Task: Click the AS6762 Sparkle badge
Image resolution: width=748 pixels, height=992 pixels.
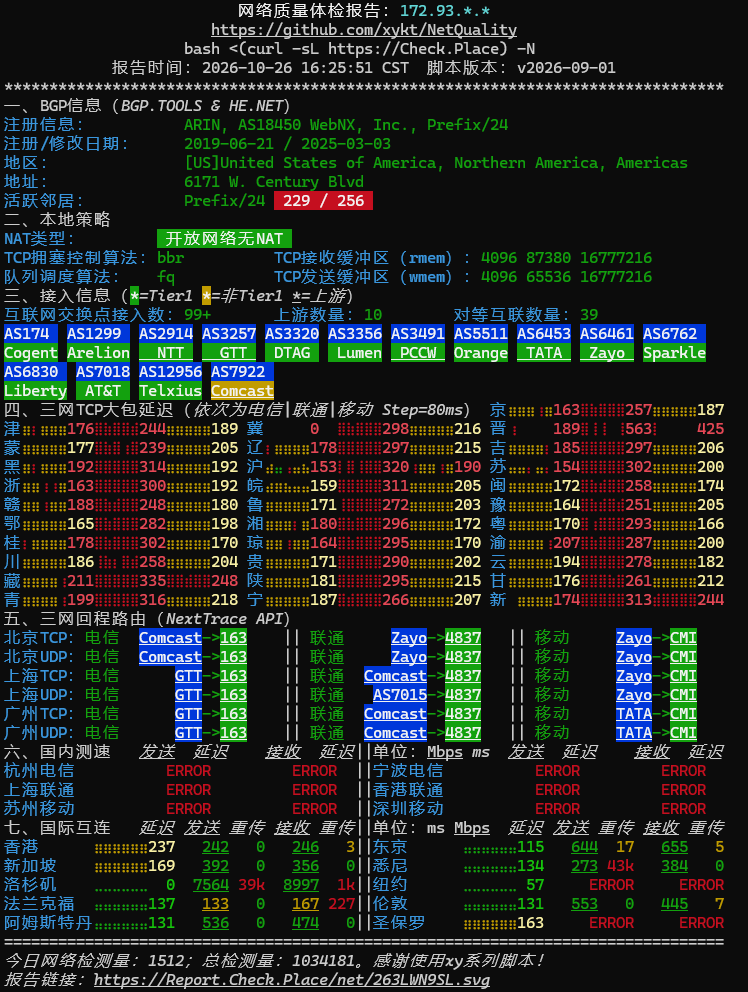Action: 674,343
